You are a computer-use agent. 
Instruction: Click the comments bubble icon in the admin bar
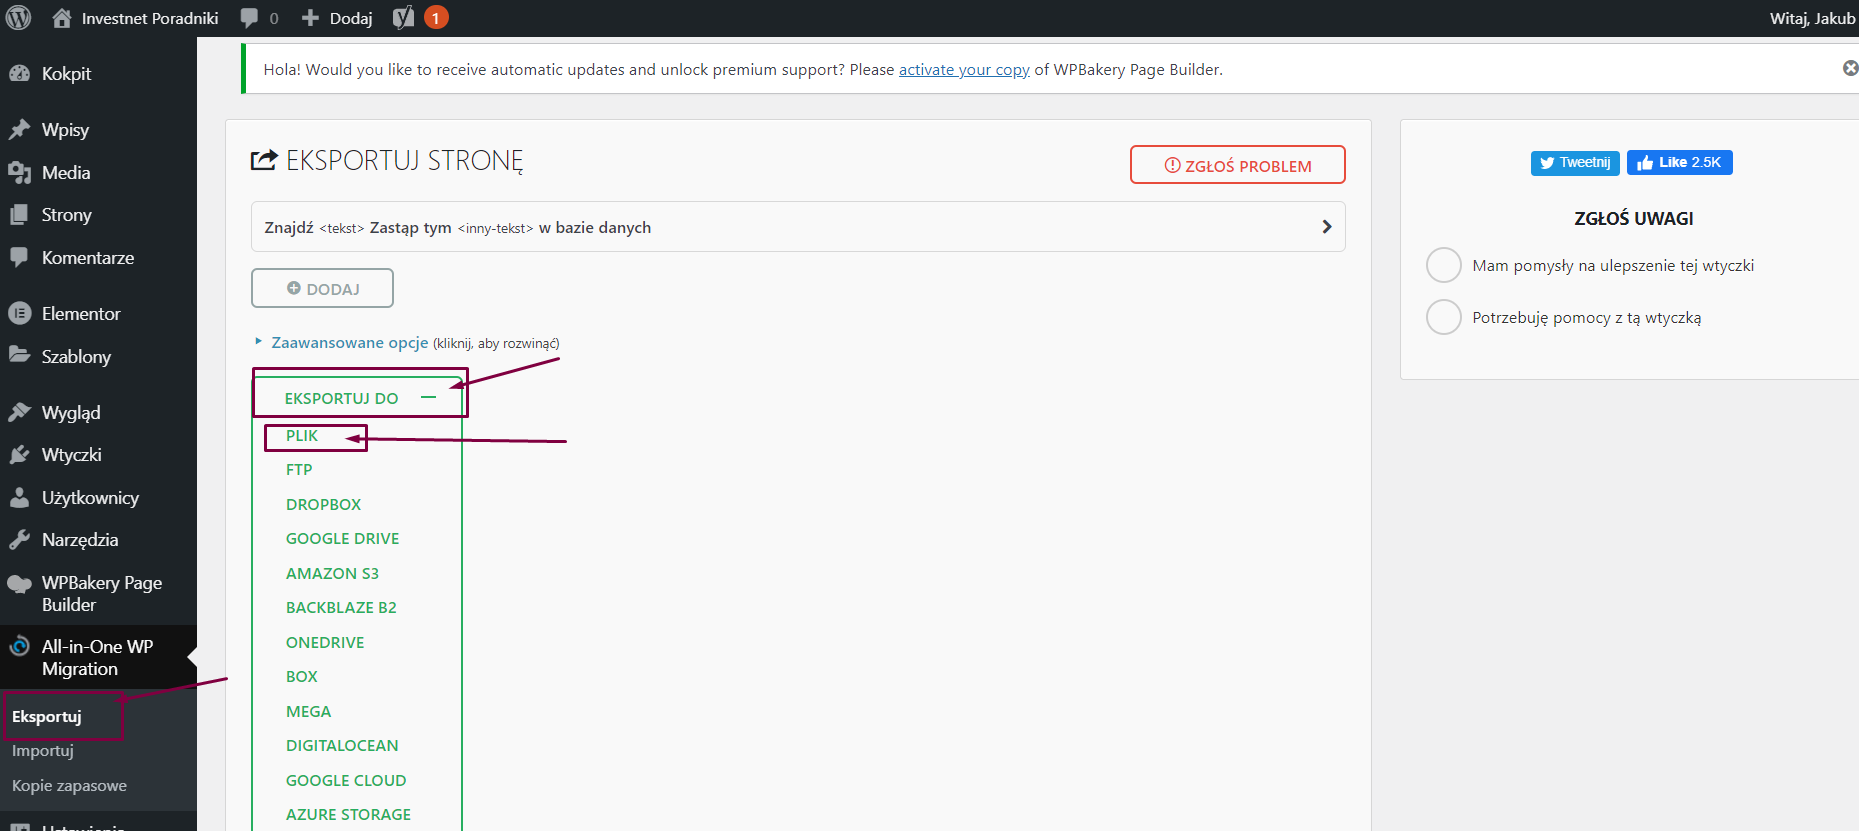(x=250, y=18)
